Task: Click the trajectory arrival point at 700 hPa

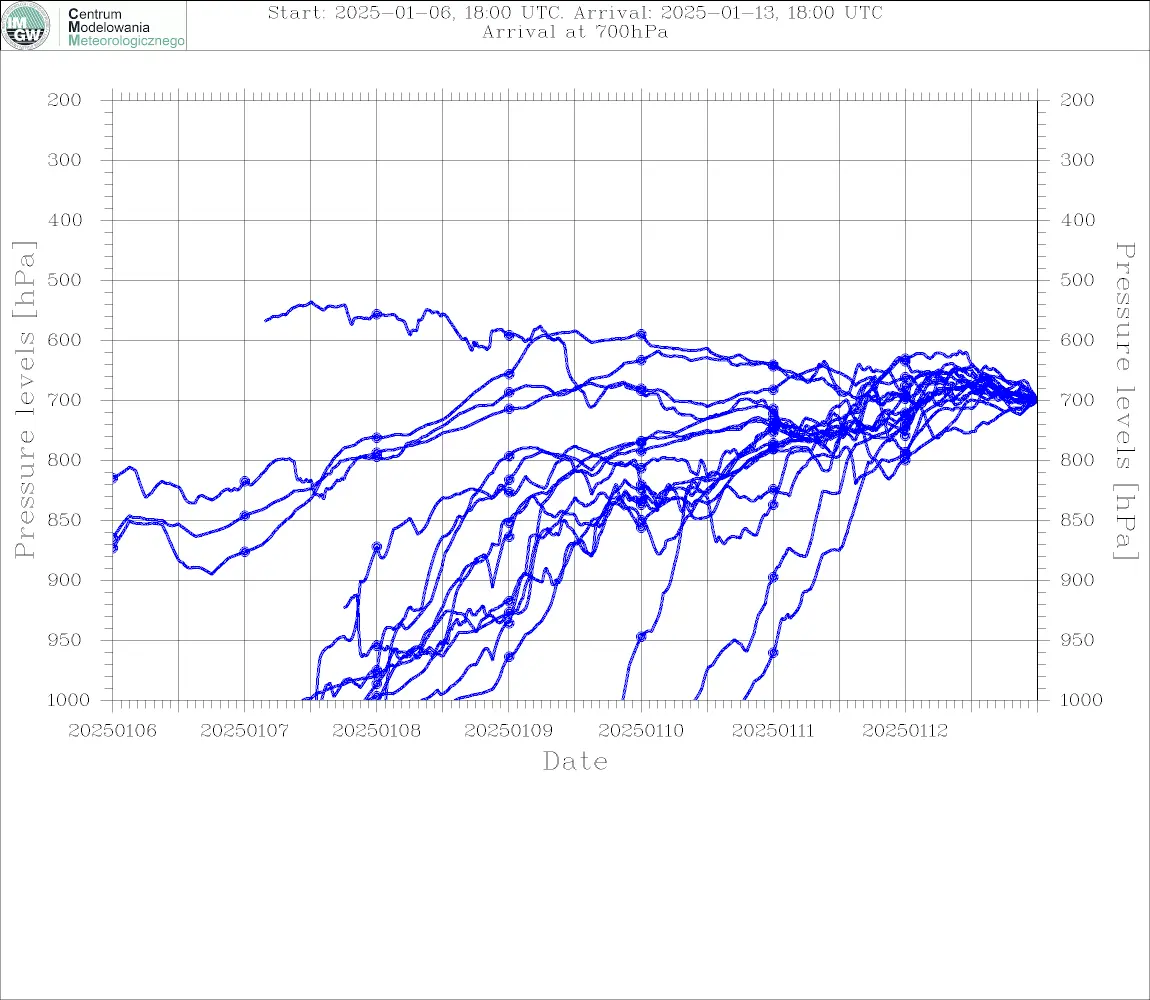Action: click(x=1036, y=401)
